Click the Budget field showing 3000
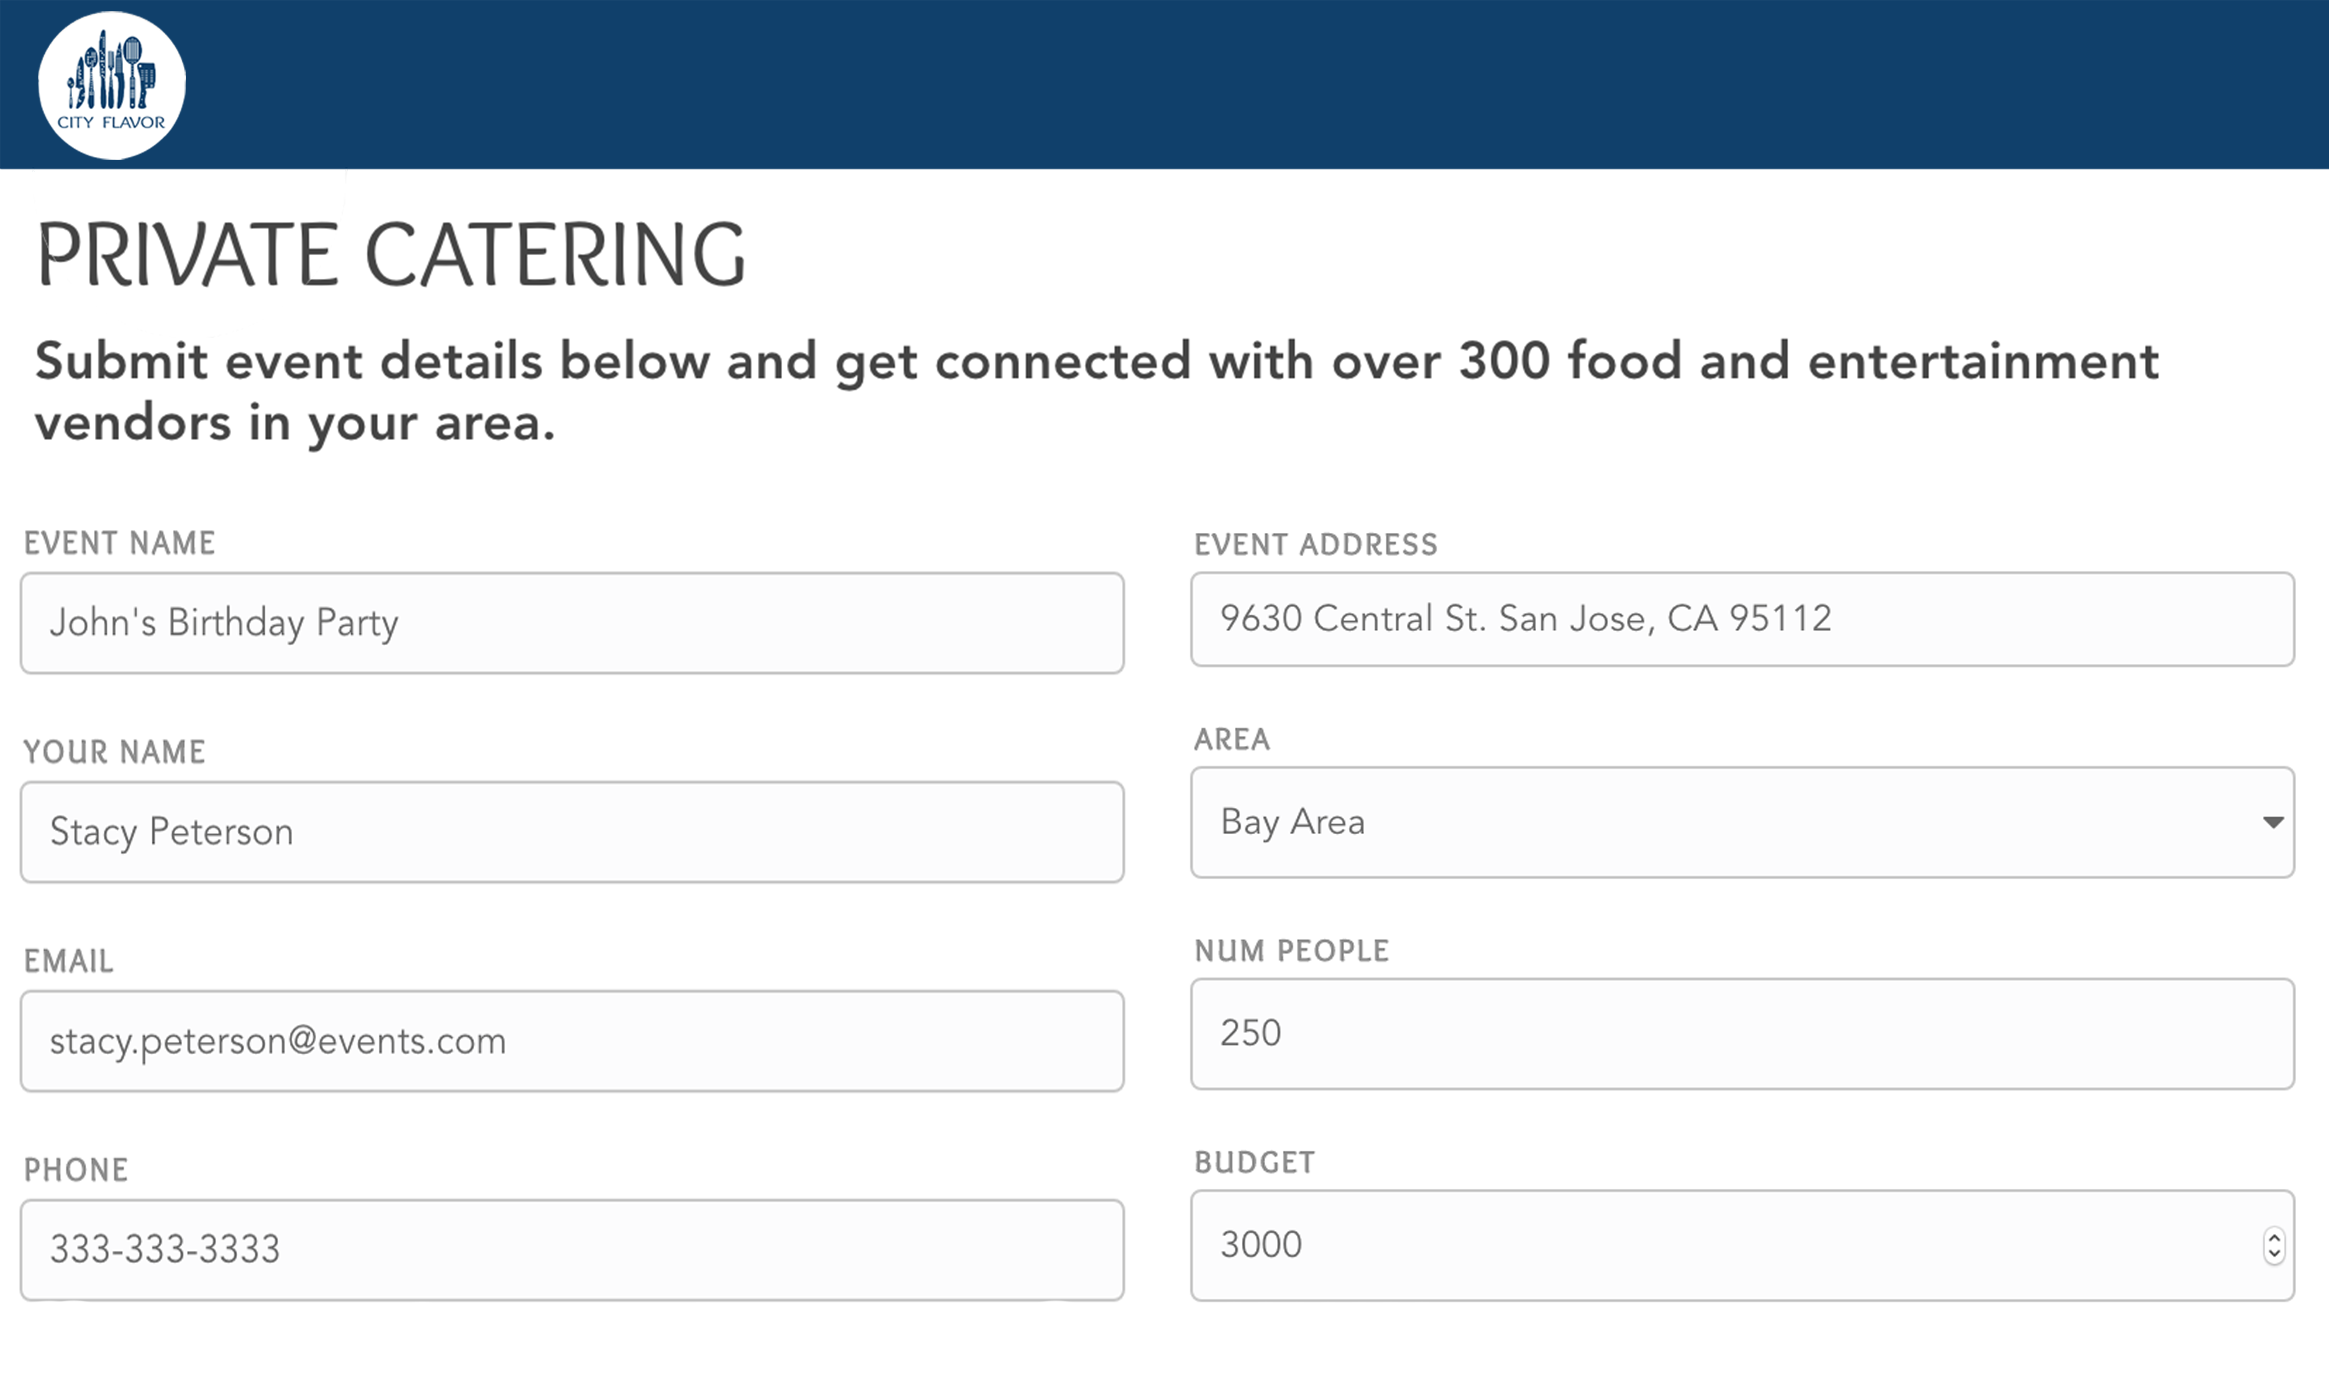The height and width of the screenshot is (1384, 2329). (1742, 1246)
